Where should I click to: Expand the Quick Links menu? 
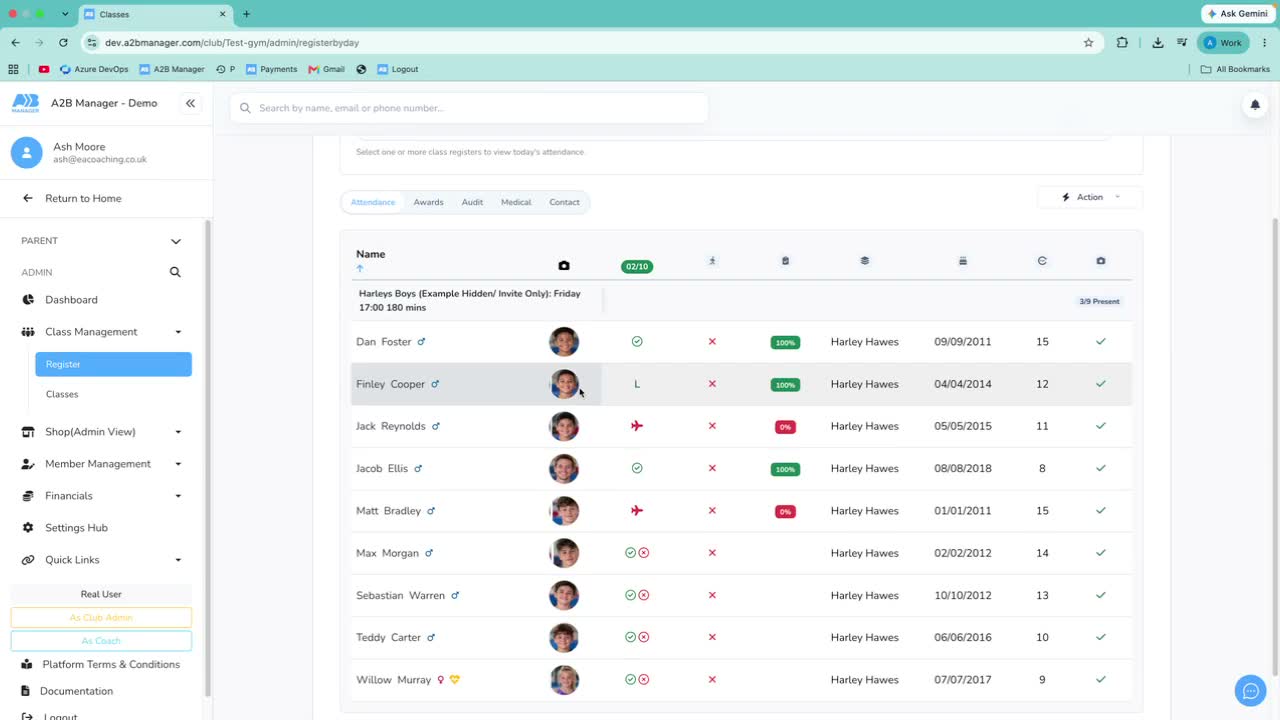pyautogui.click(x=178, y=560)
